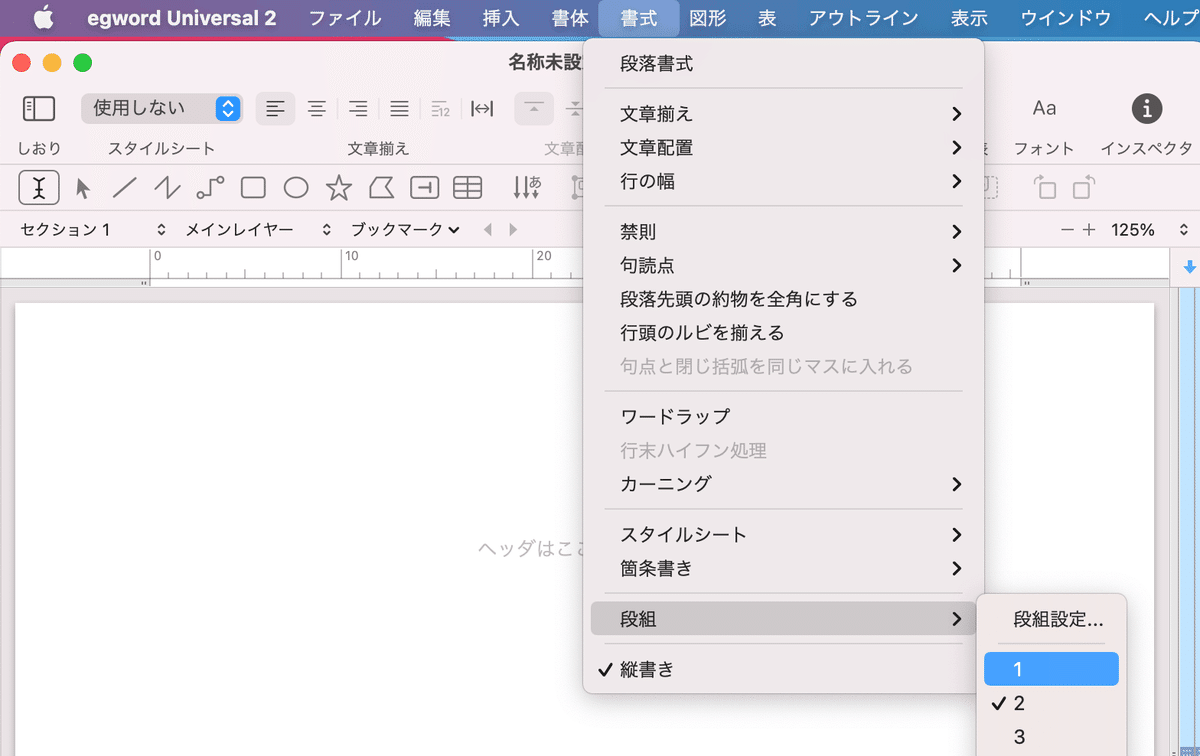Open the Apple menu

44,18
